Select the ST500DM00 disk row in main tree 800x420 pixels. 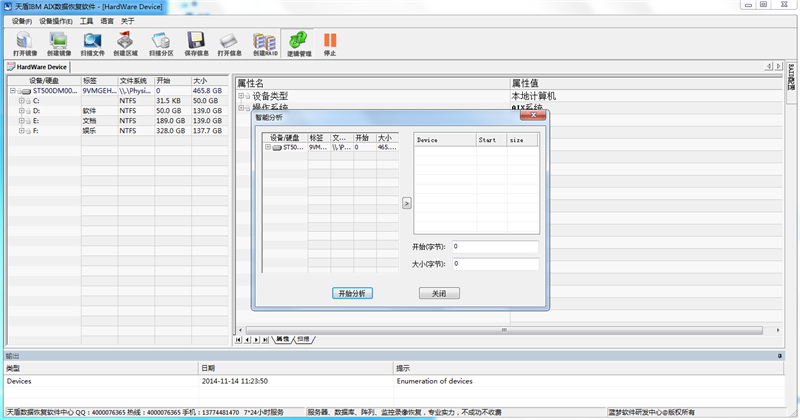118,91
